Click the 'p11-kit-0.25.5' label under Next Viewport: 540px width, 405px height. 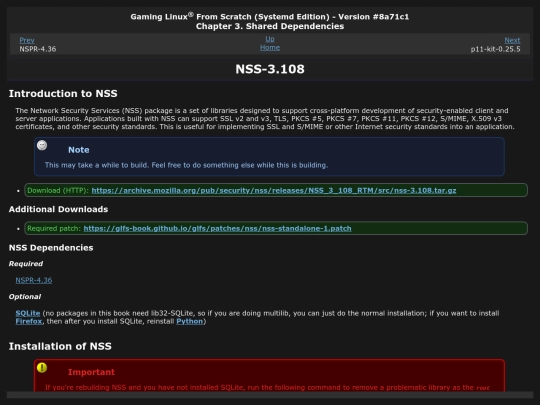point(495,49)
